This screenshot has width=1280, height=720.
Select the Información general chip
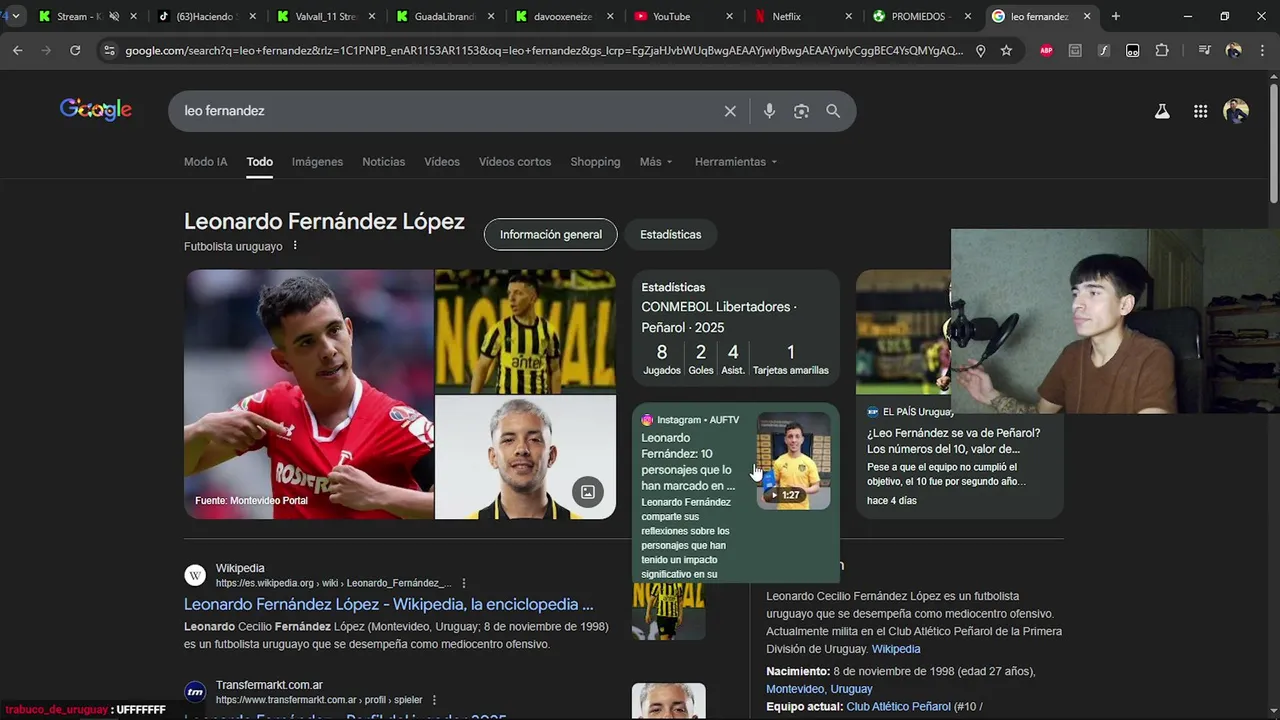pos(551,234)
